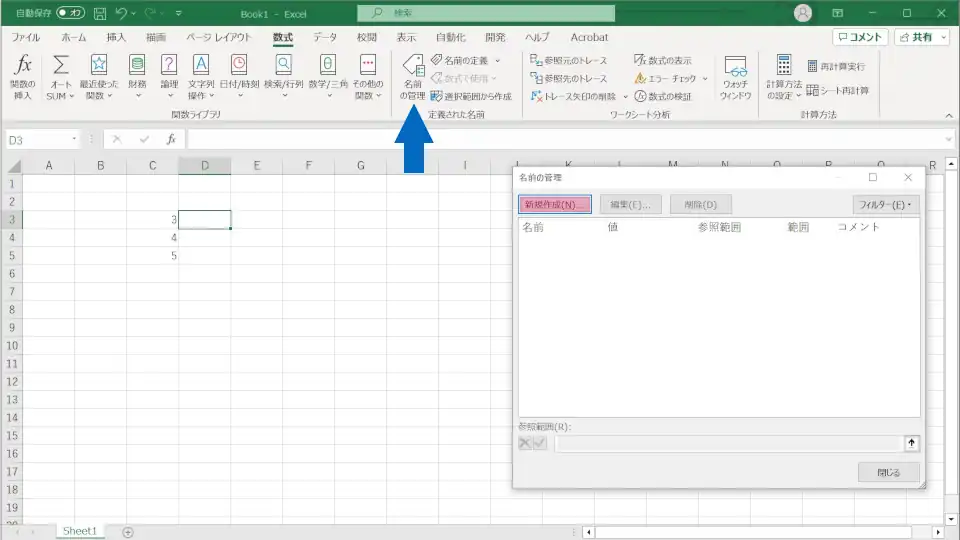Trace Precedents (参照元のトレース)

(x=569, y=60)
